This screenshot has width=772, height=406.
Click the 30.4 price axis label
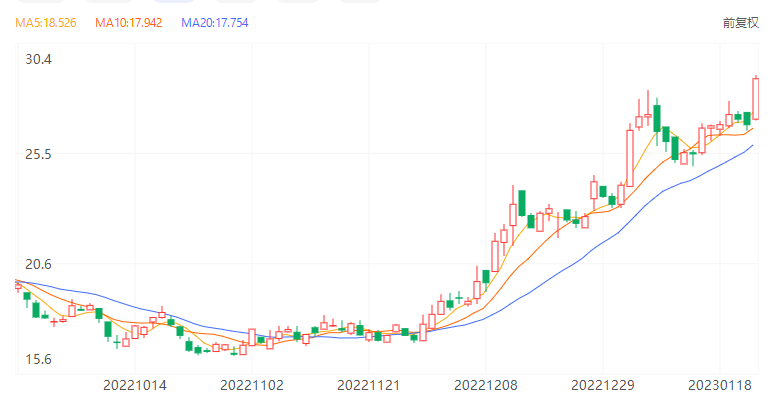click(x=38, y=60)
